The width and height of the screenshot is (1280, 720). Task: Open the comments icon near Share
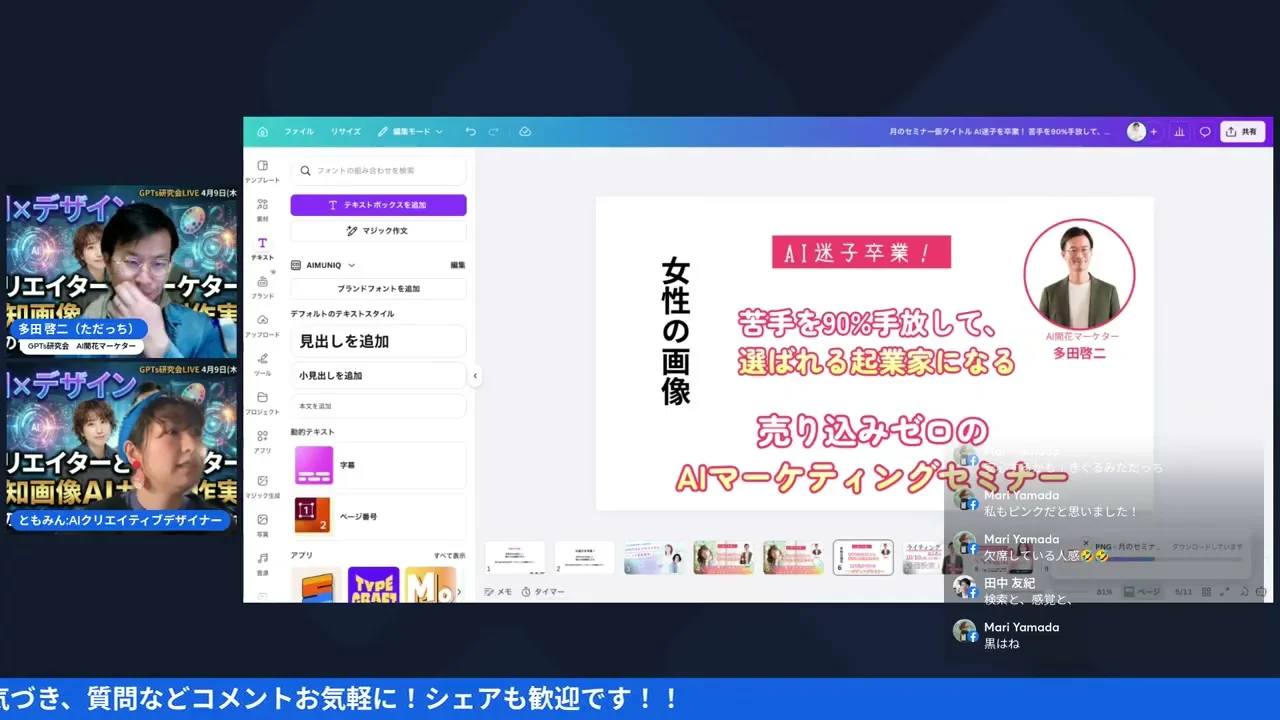point(1205,131)
